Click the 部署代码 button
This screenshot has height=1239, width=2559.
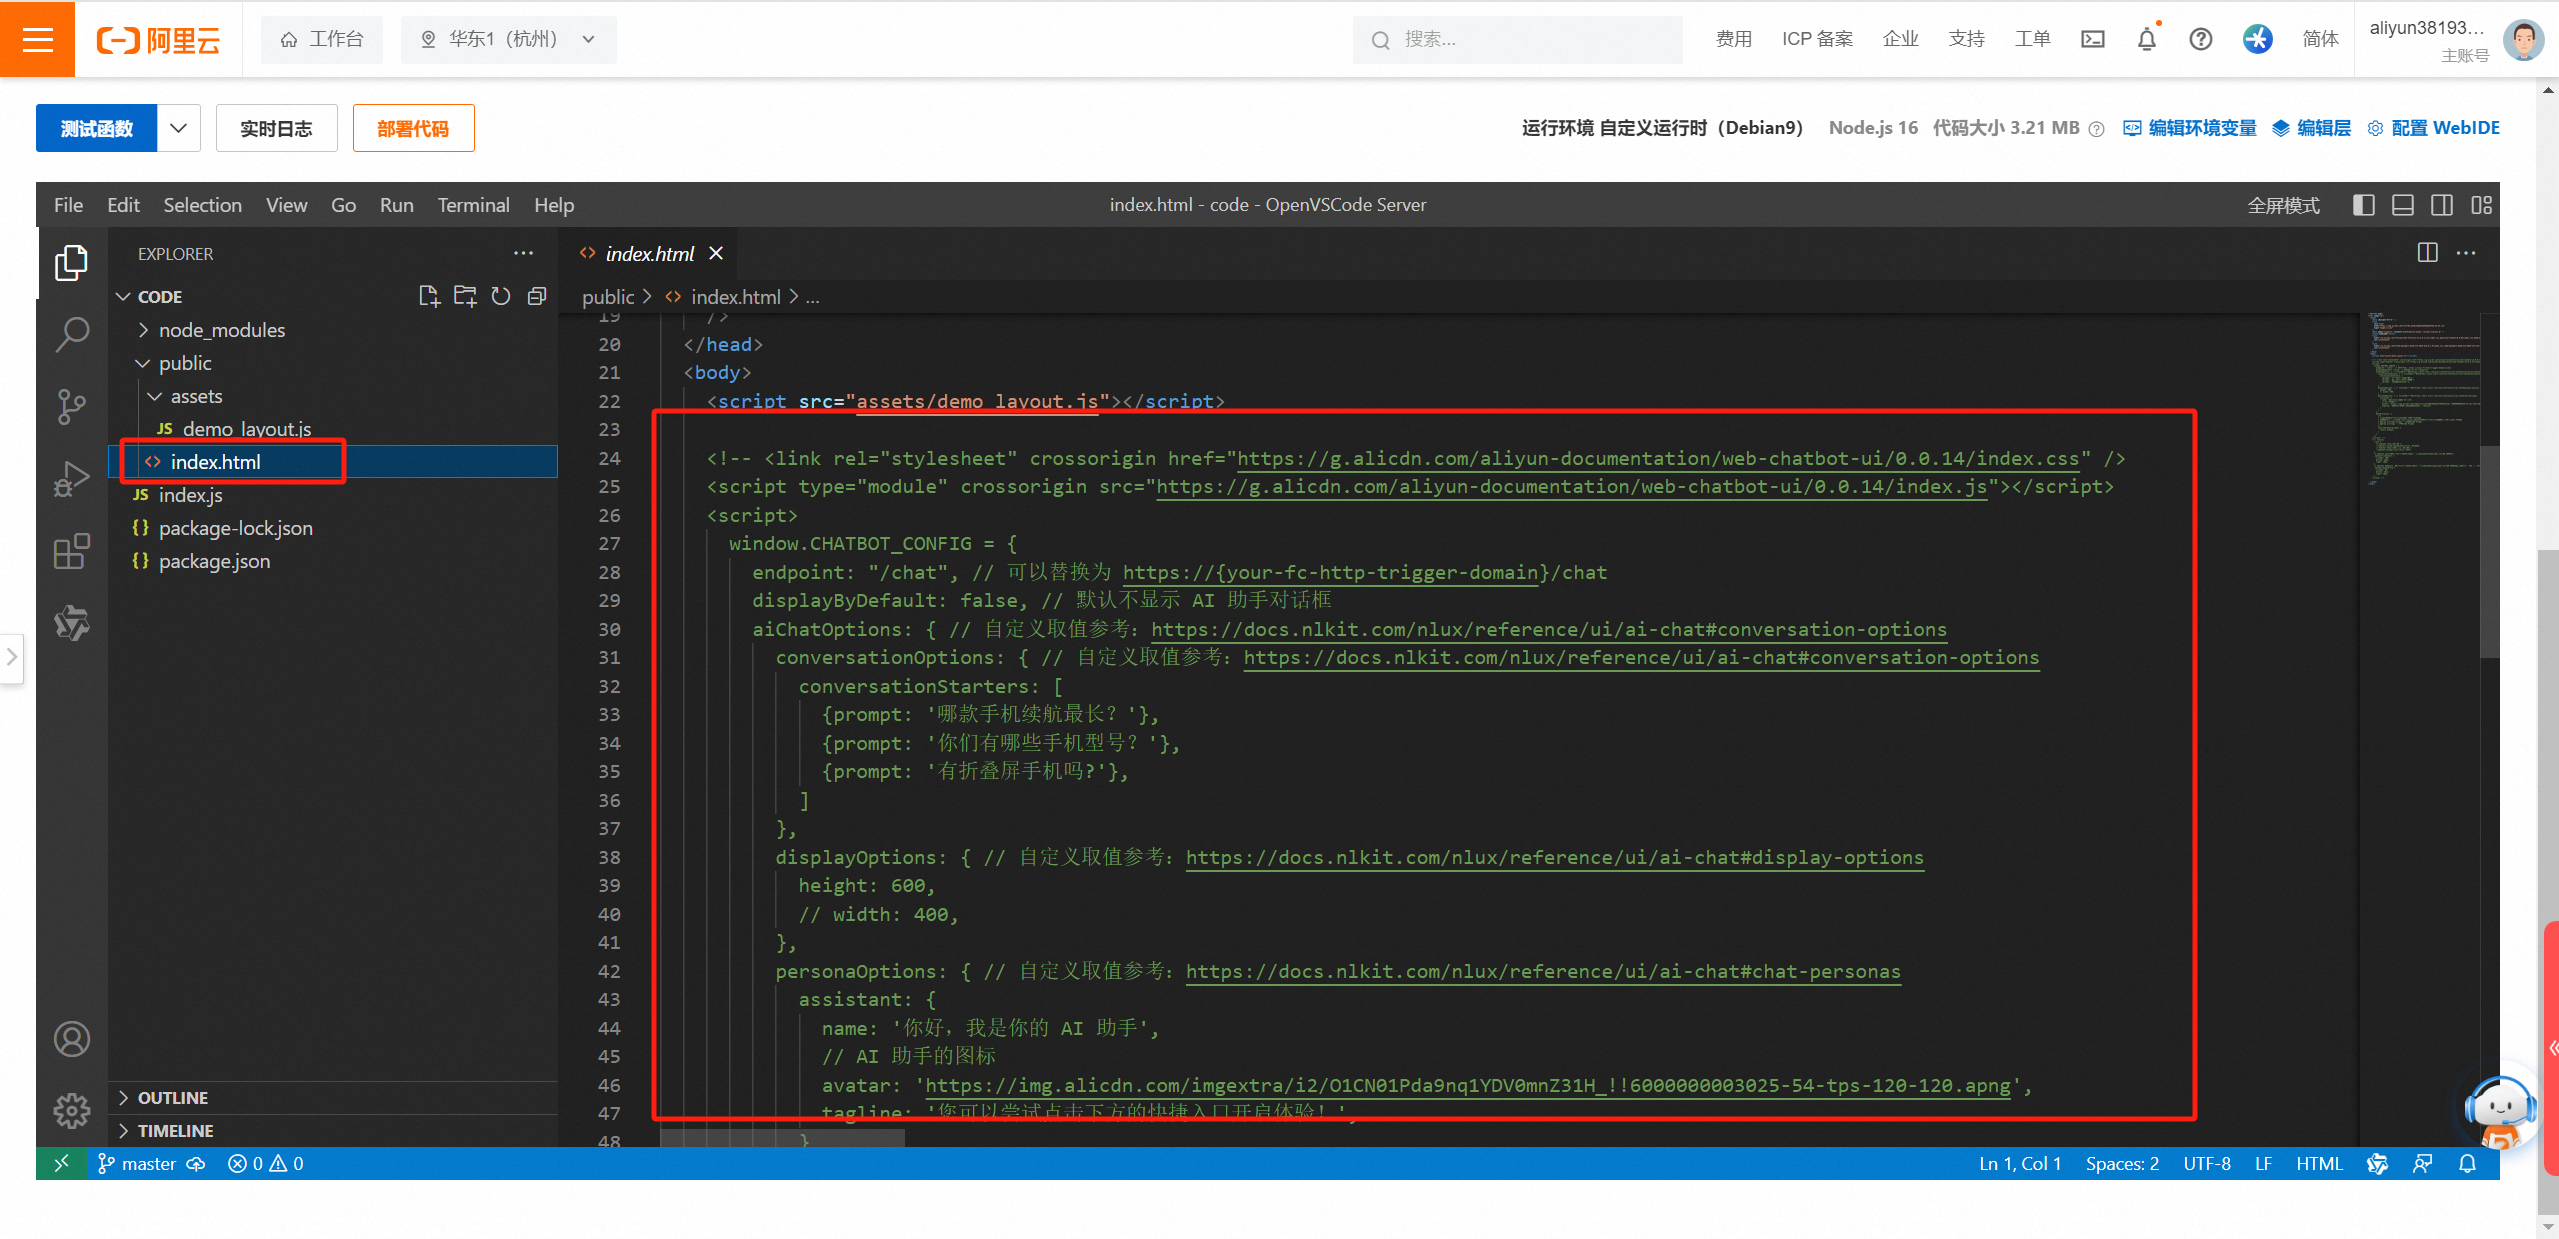coord(413,128)
